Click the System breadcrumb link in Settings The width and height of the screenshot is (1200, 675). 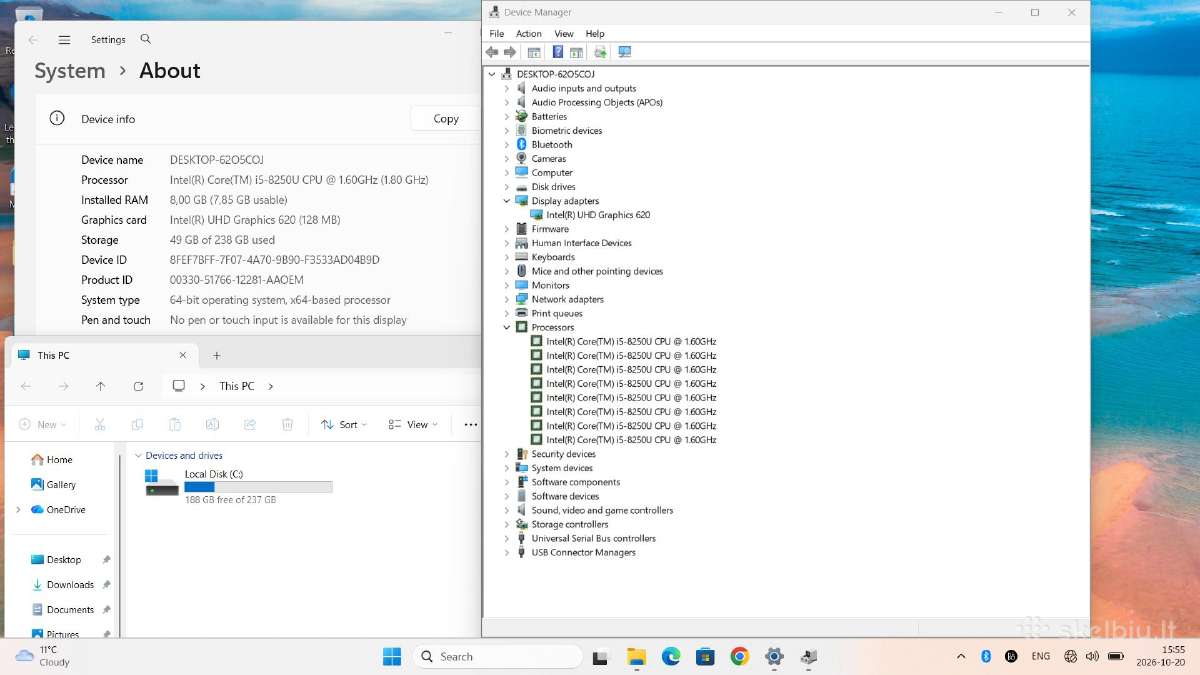70,71
